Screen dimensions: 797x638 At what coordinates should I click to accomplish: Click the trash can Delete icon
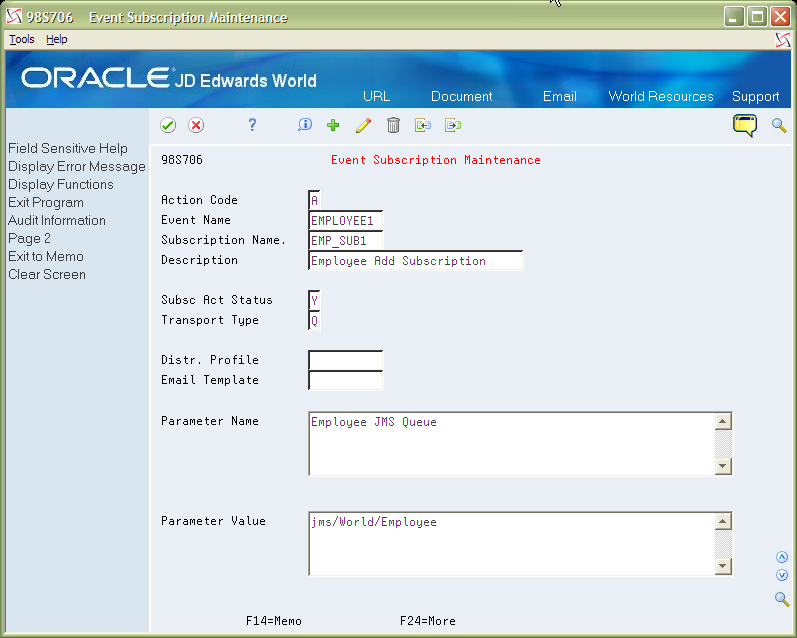393,125
